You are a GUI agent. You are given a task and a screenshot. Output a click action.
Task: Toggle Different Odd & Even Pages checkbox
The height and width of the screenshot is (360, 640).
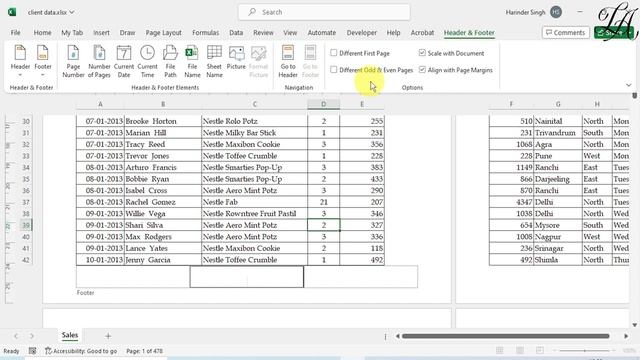click(333, 70)
